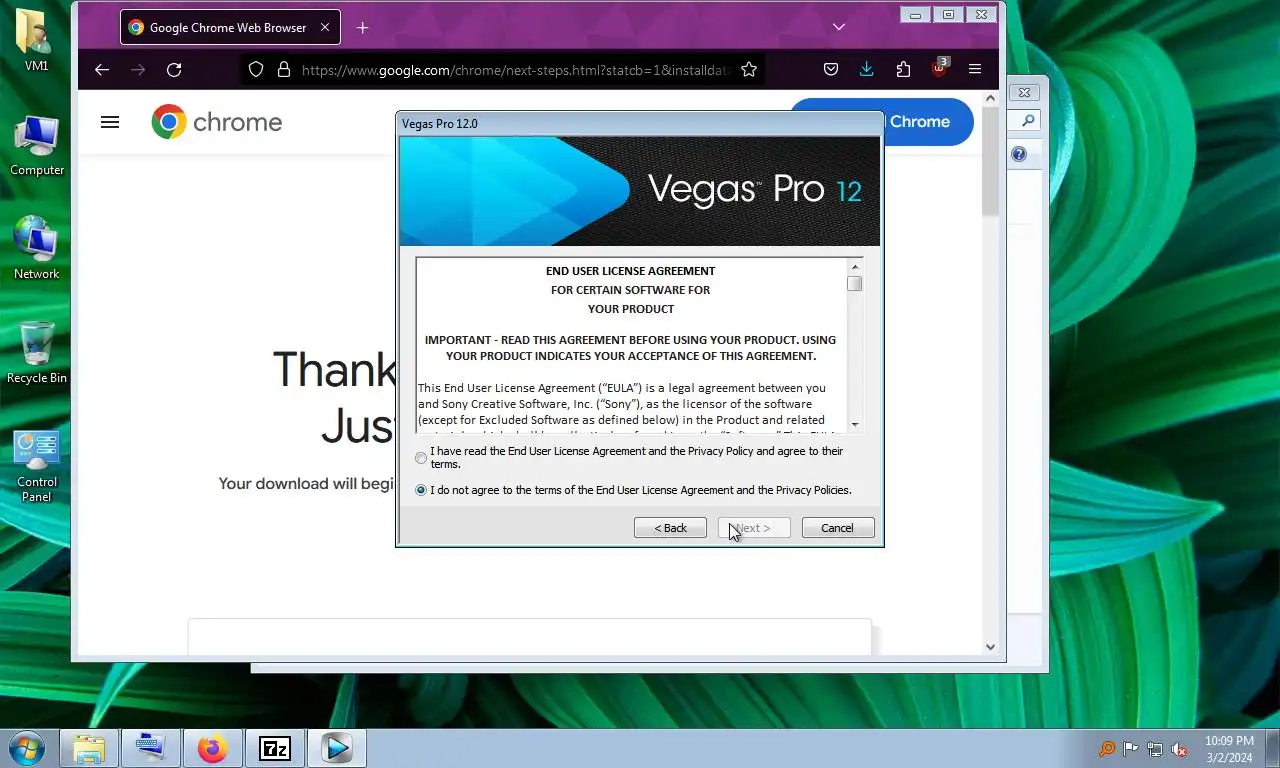Click 'END USER LICENSE AGREEMENT' heading

click(x=630, y=271)
